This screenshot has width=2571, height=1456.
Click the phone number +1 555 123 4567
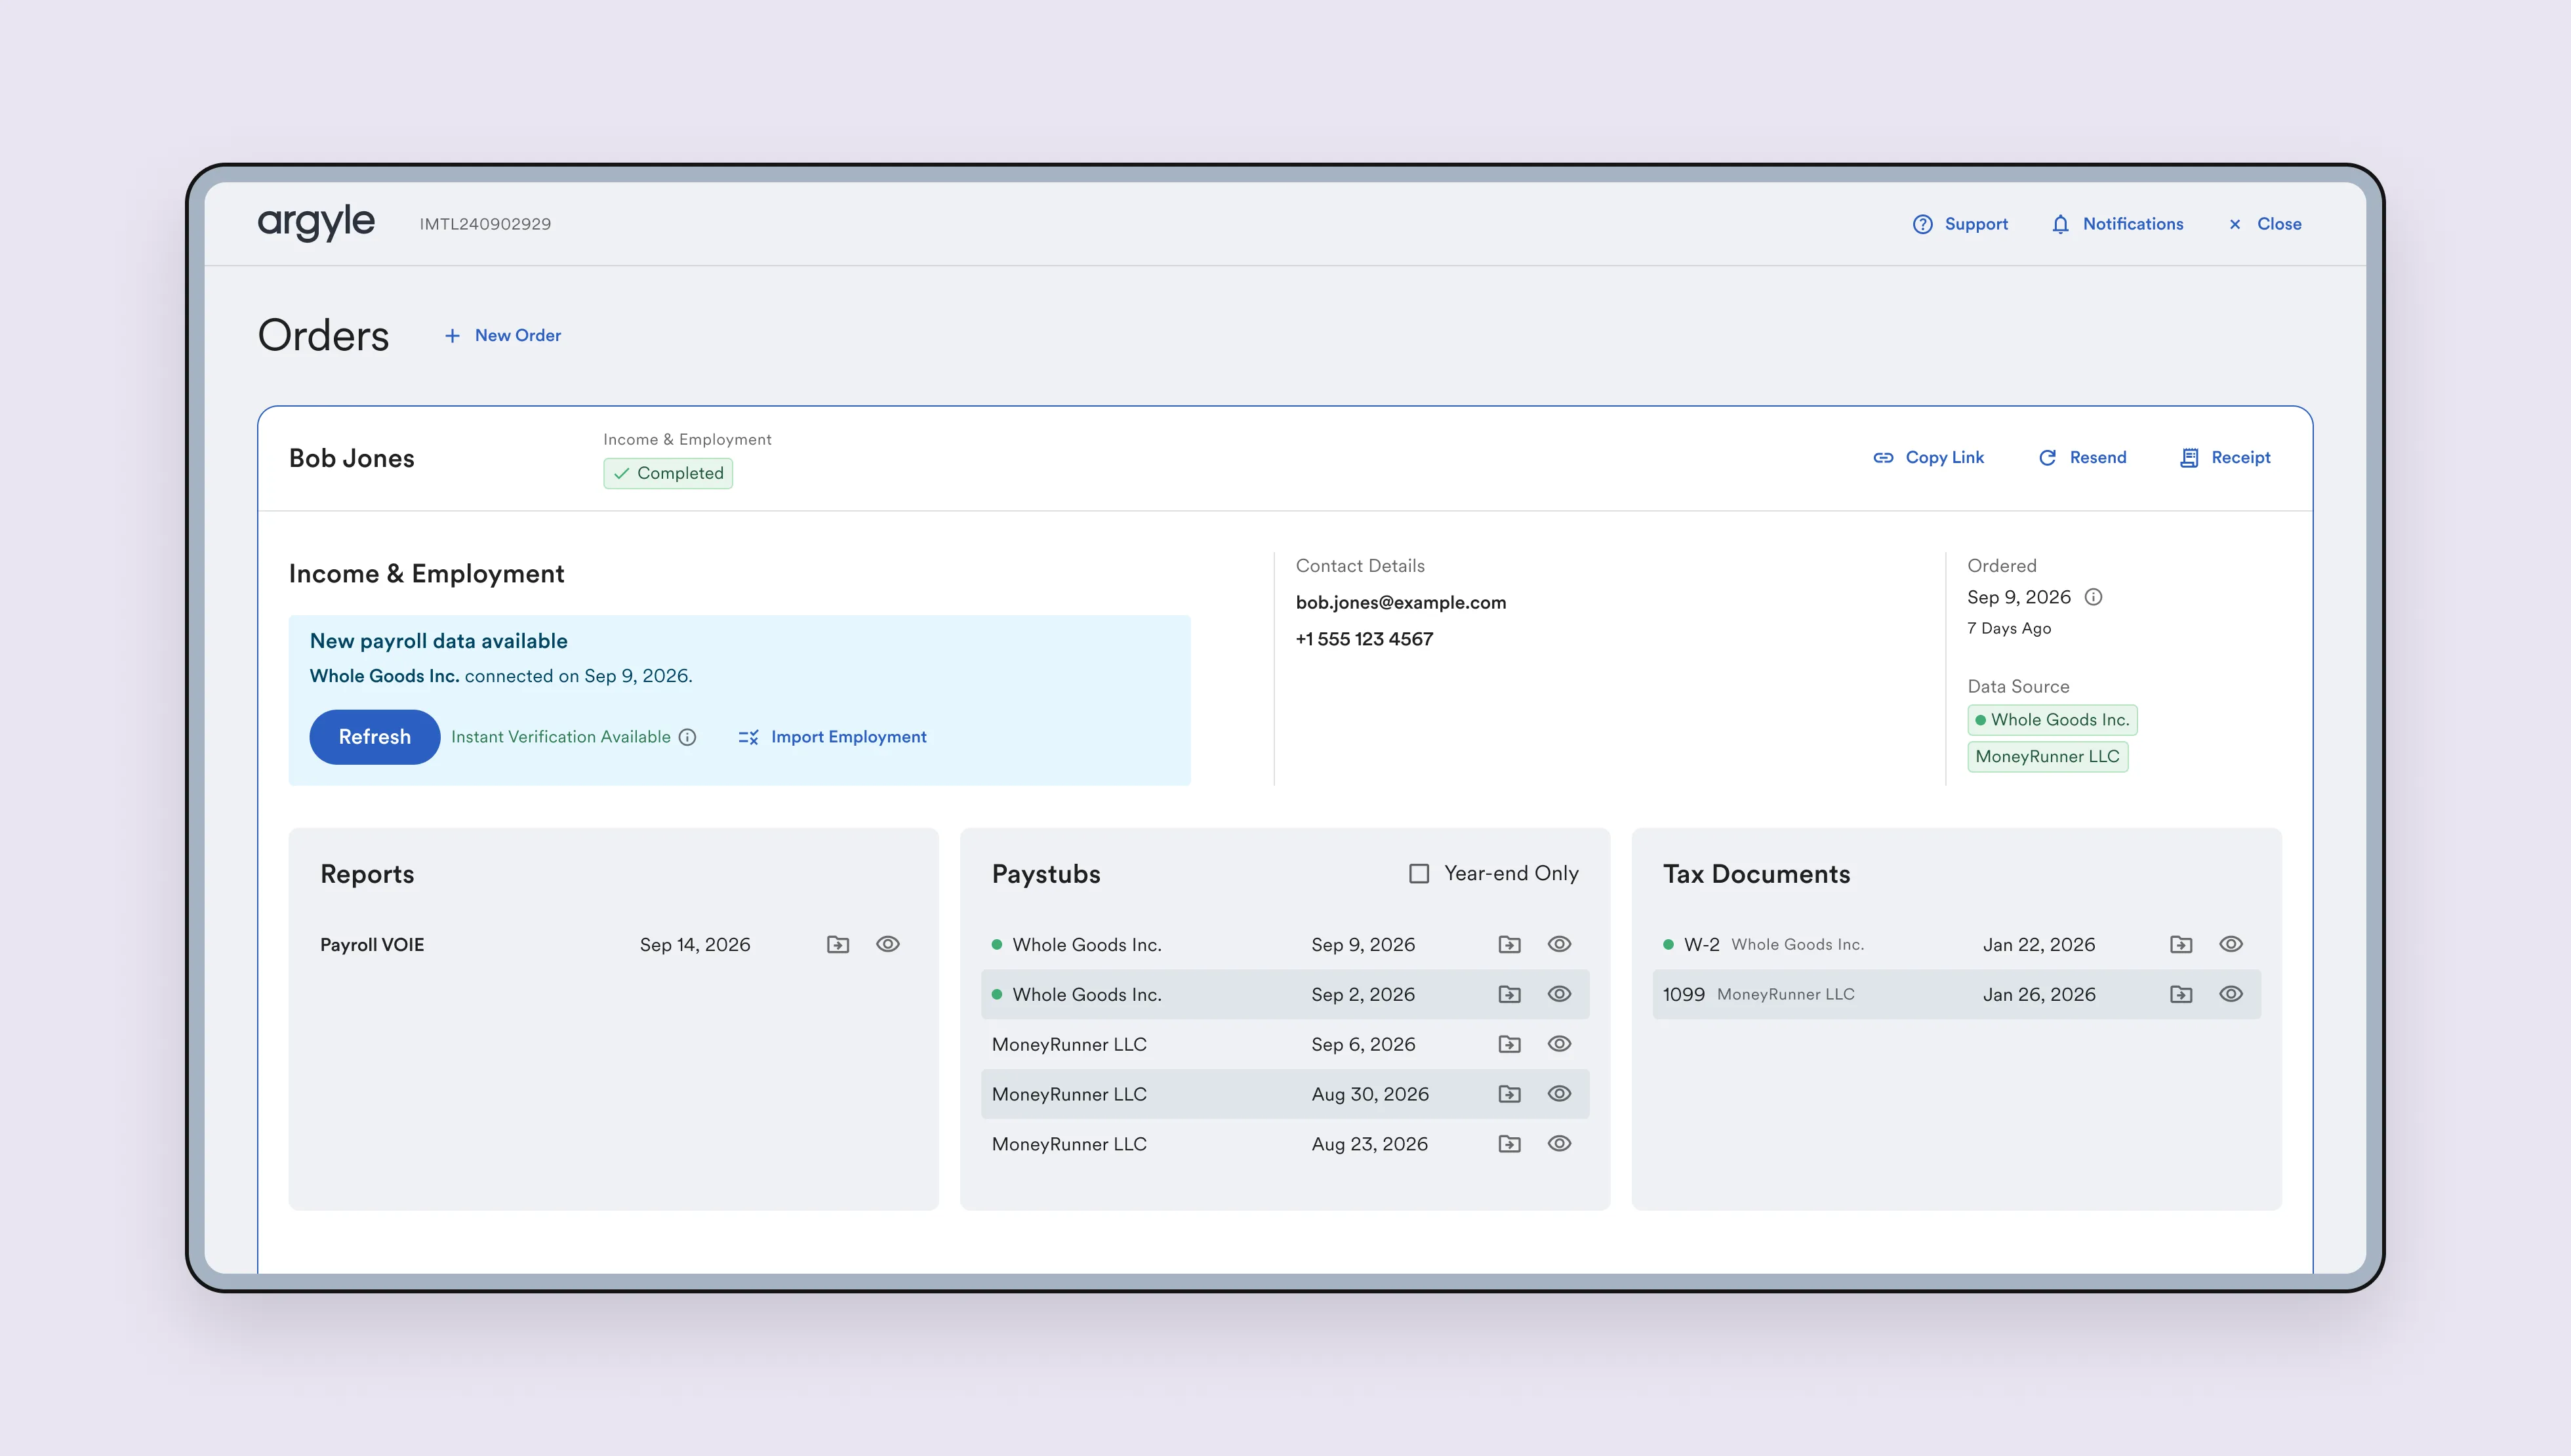pyautogui.click(x=1364, y=640)
